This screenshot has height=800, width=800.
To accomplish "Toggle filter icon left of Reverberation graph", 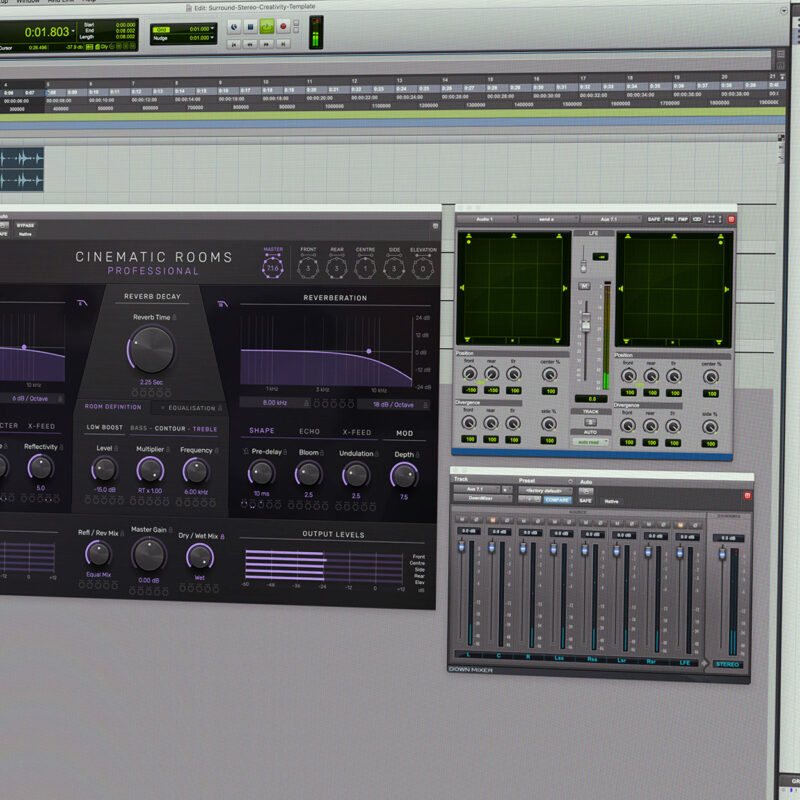I will tap(222, 304).
